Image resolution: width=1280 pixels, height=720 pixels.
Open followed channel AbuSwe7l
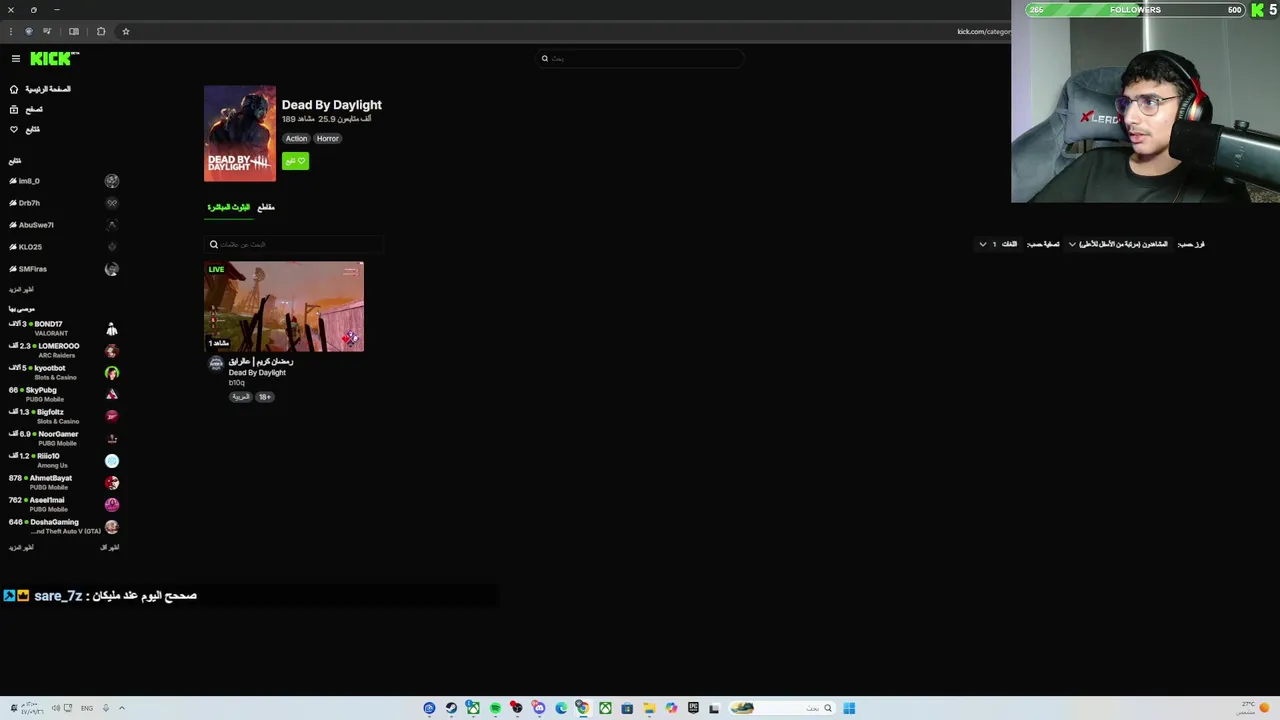pyautogui.click(x=64, y=225)
